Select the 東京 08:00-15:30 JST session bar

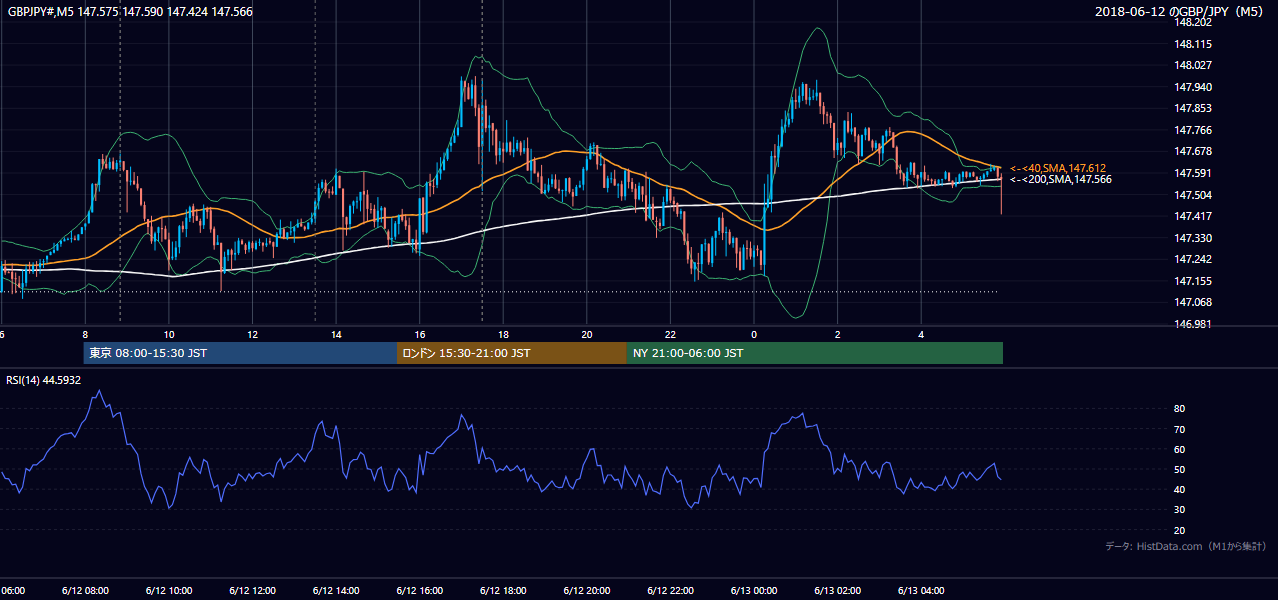(240, 353)
